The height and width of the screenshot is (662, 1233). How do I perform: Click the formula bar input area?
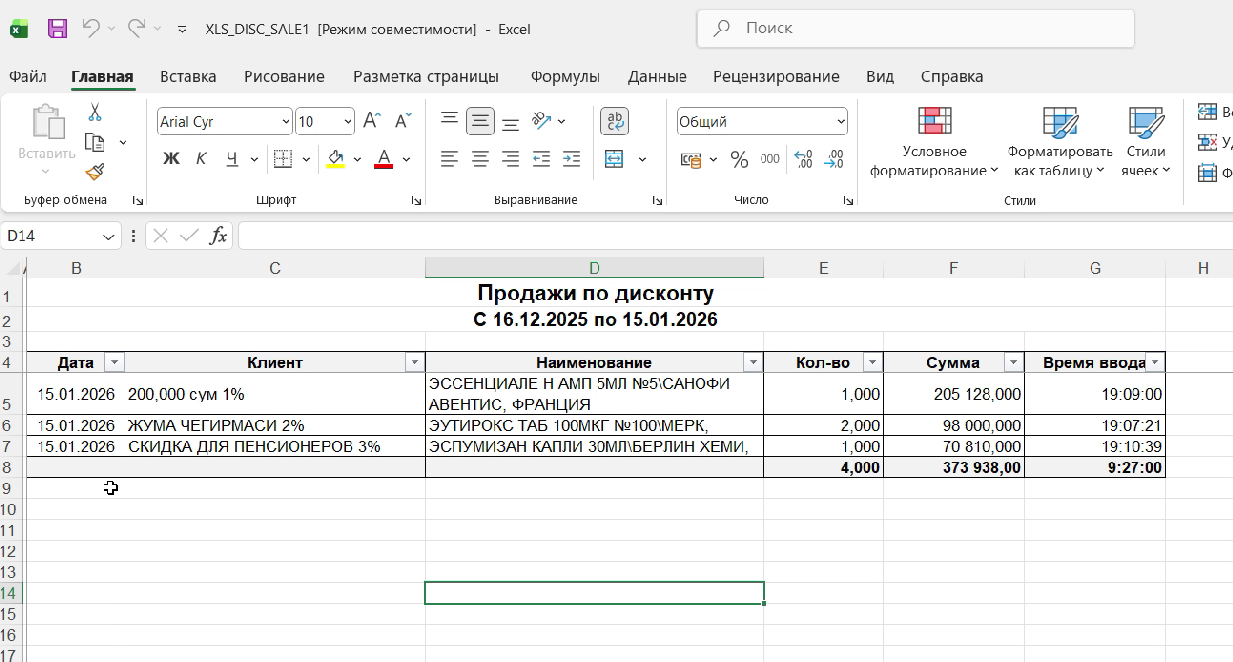(x=735, y=236)
